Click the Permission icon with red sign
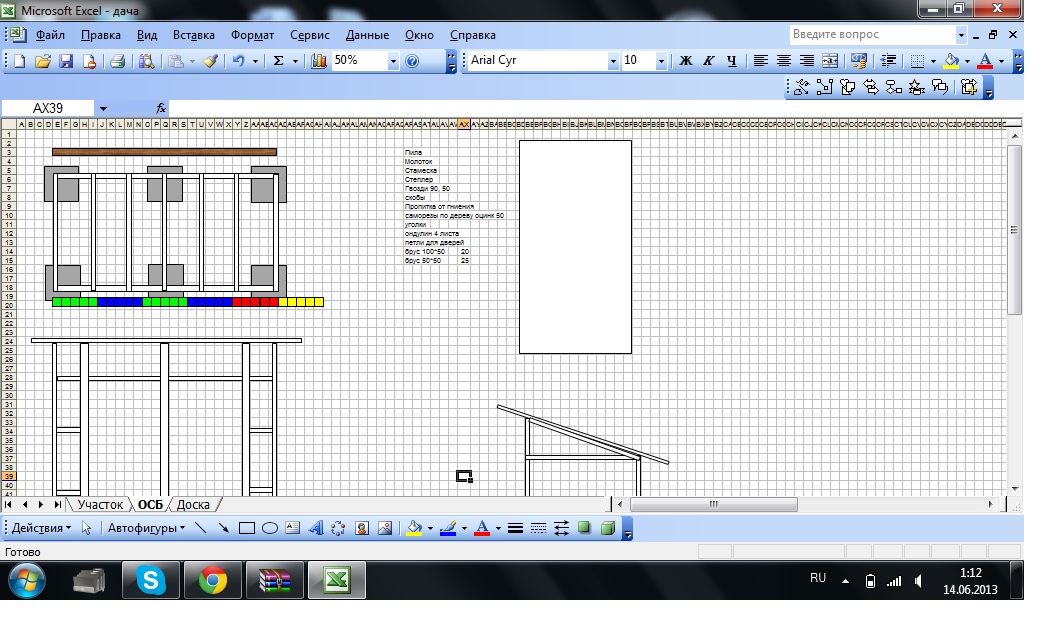Screen dimensions: 1048x624 pos(89,61)
